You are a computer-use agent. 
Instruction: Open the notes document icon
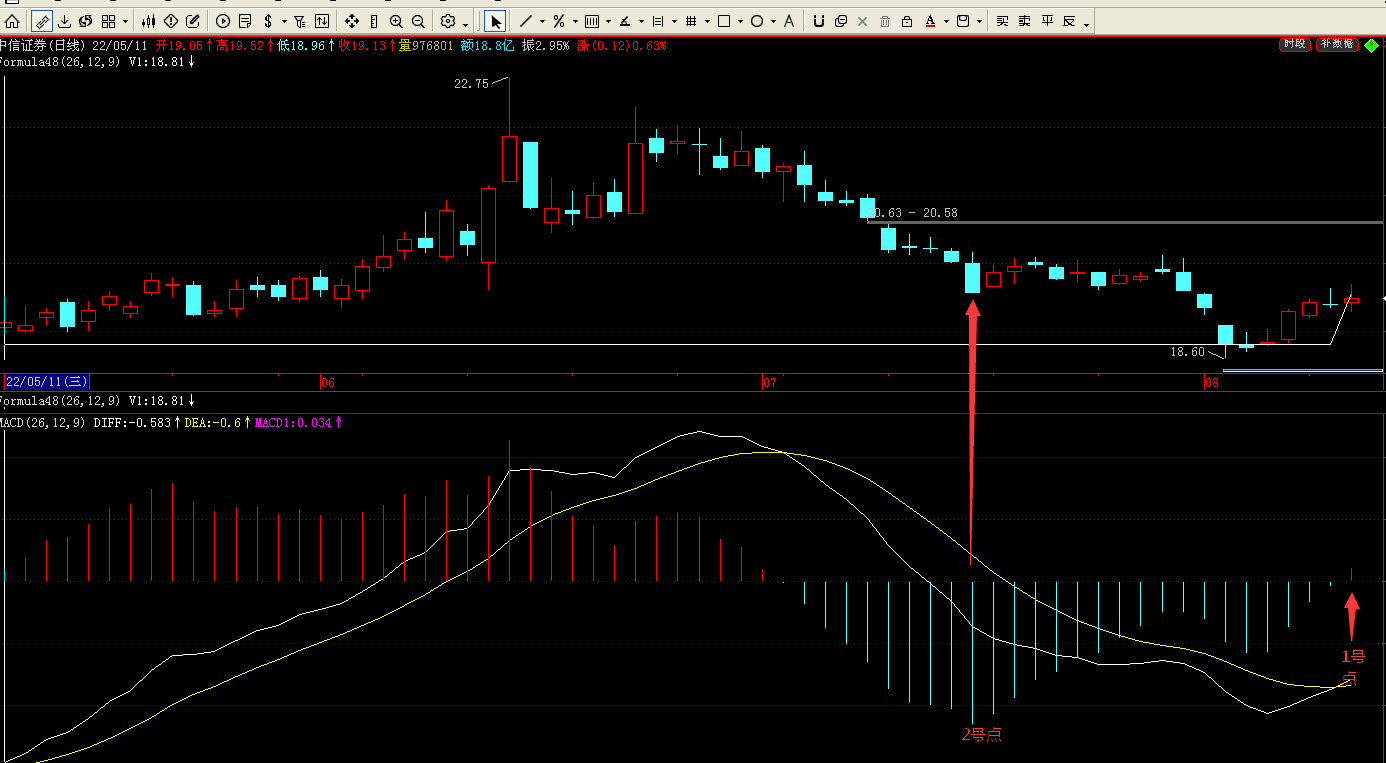click(x=245, y=21)
